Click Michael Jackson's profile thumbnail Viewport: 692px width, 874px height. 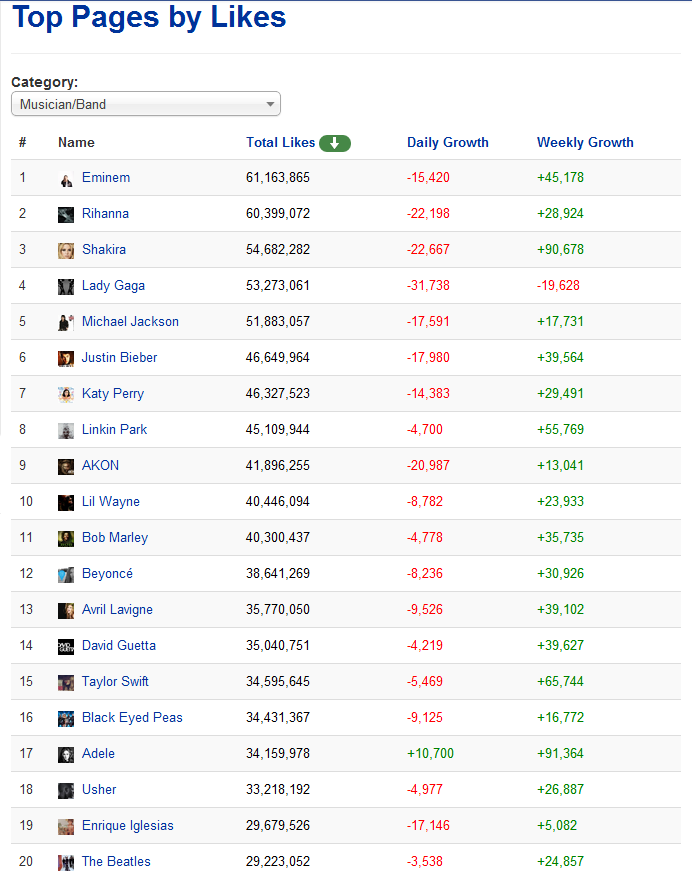(66, 323)
